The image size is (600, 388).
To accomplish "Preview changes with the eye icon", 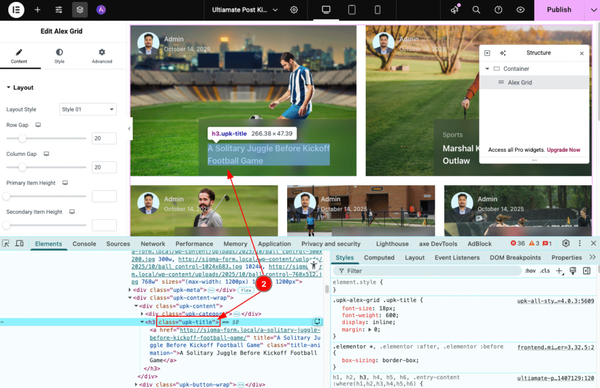I will point(520,10).
